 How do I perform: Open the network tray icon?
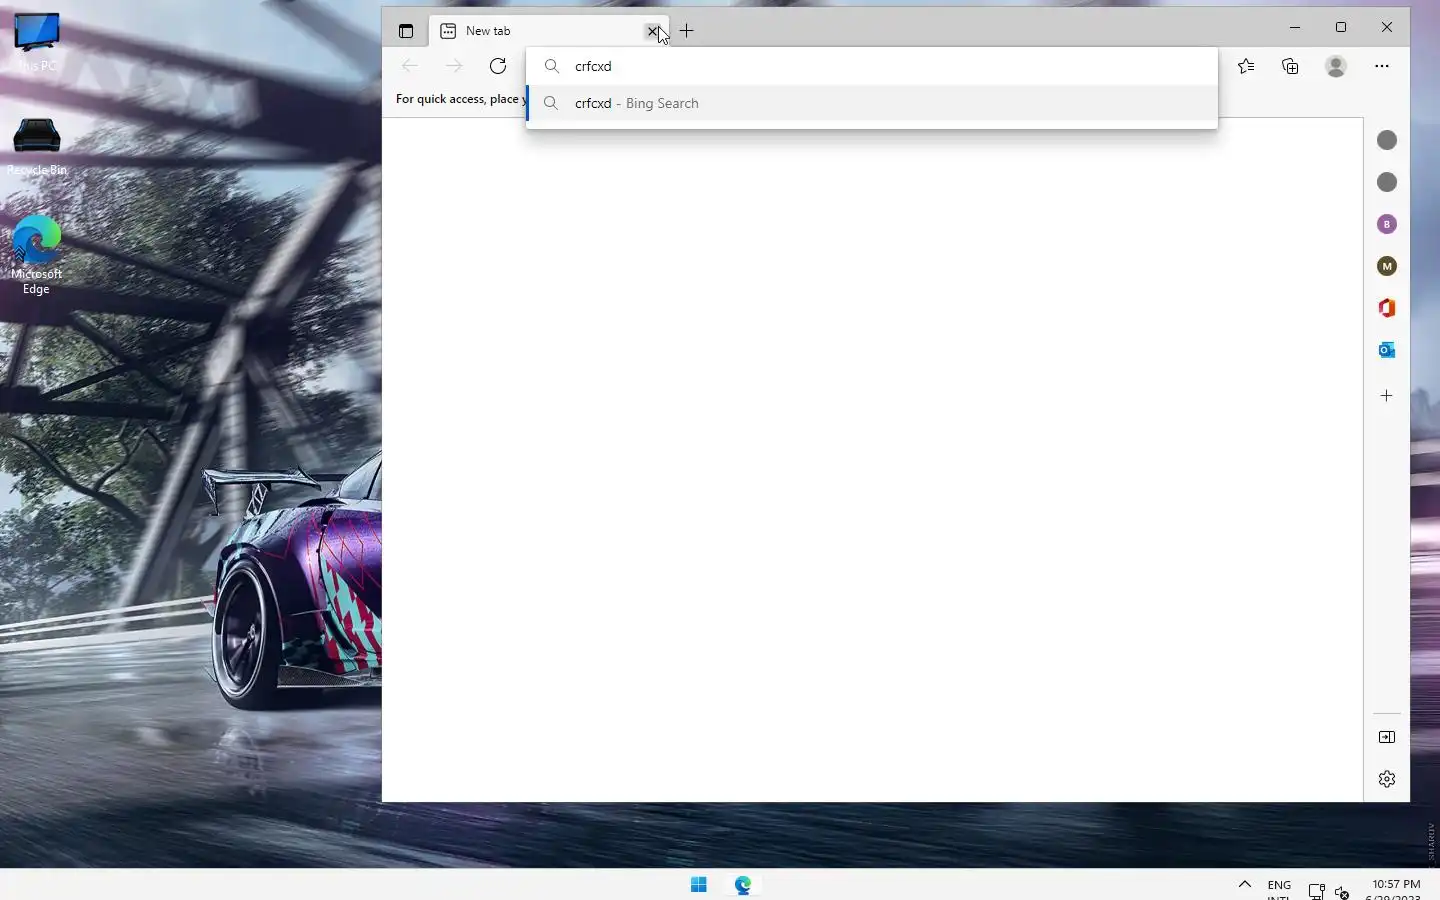click(1317, 892)
